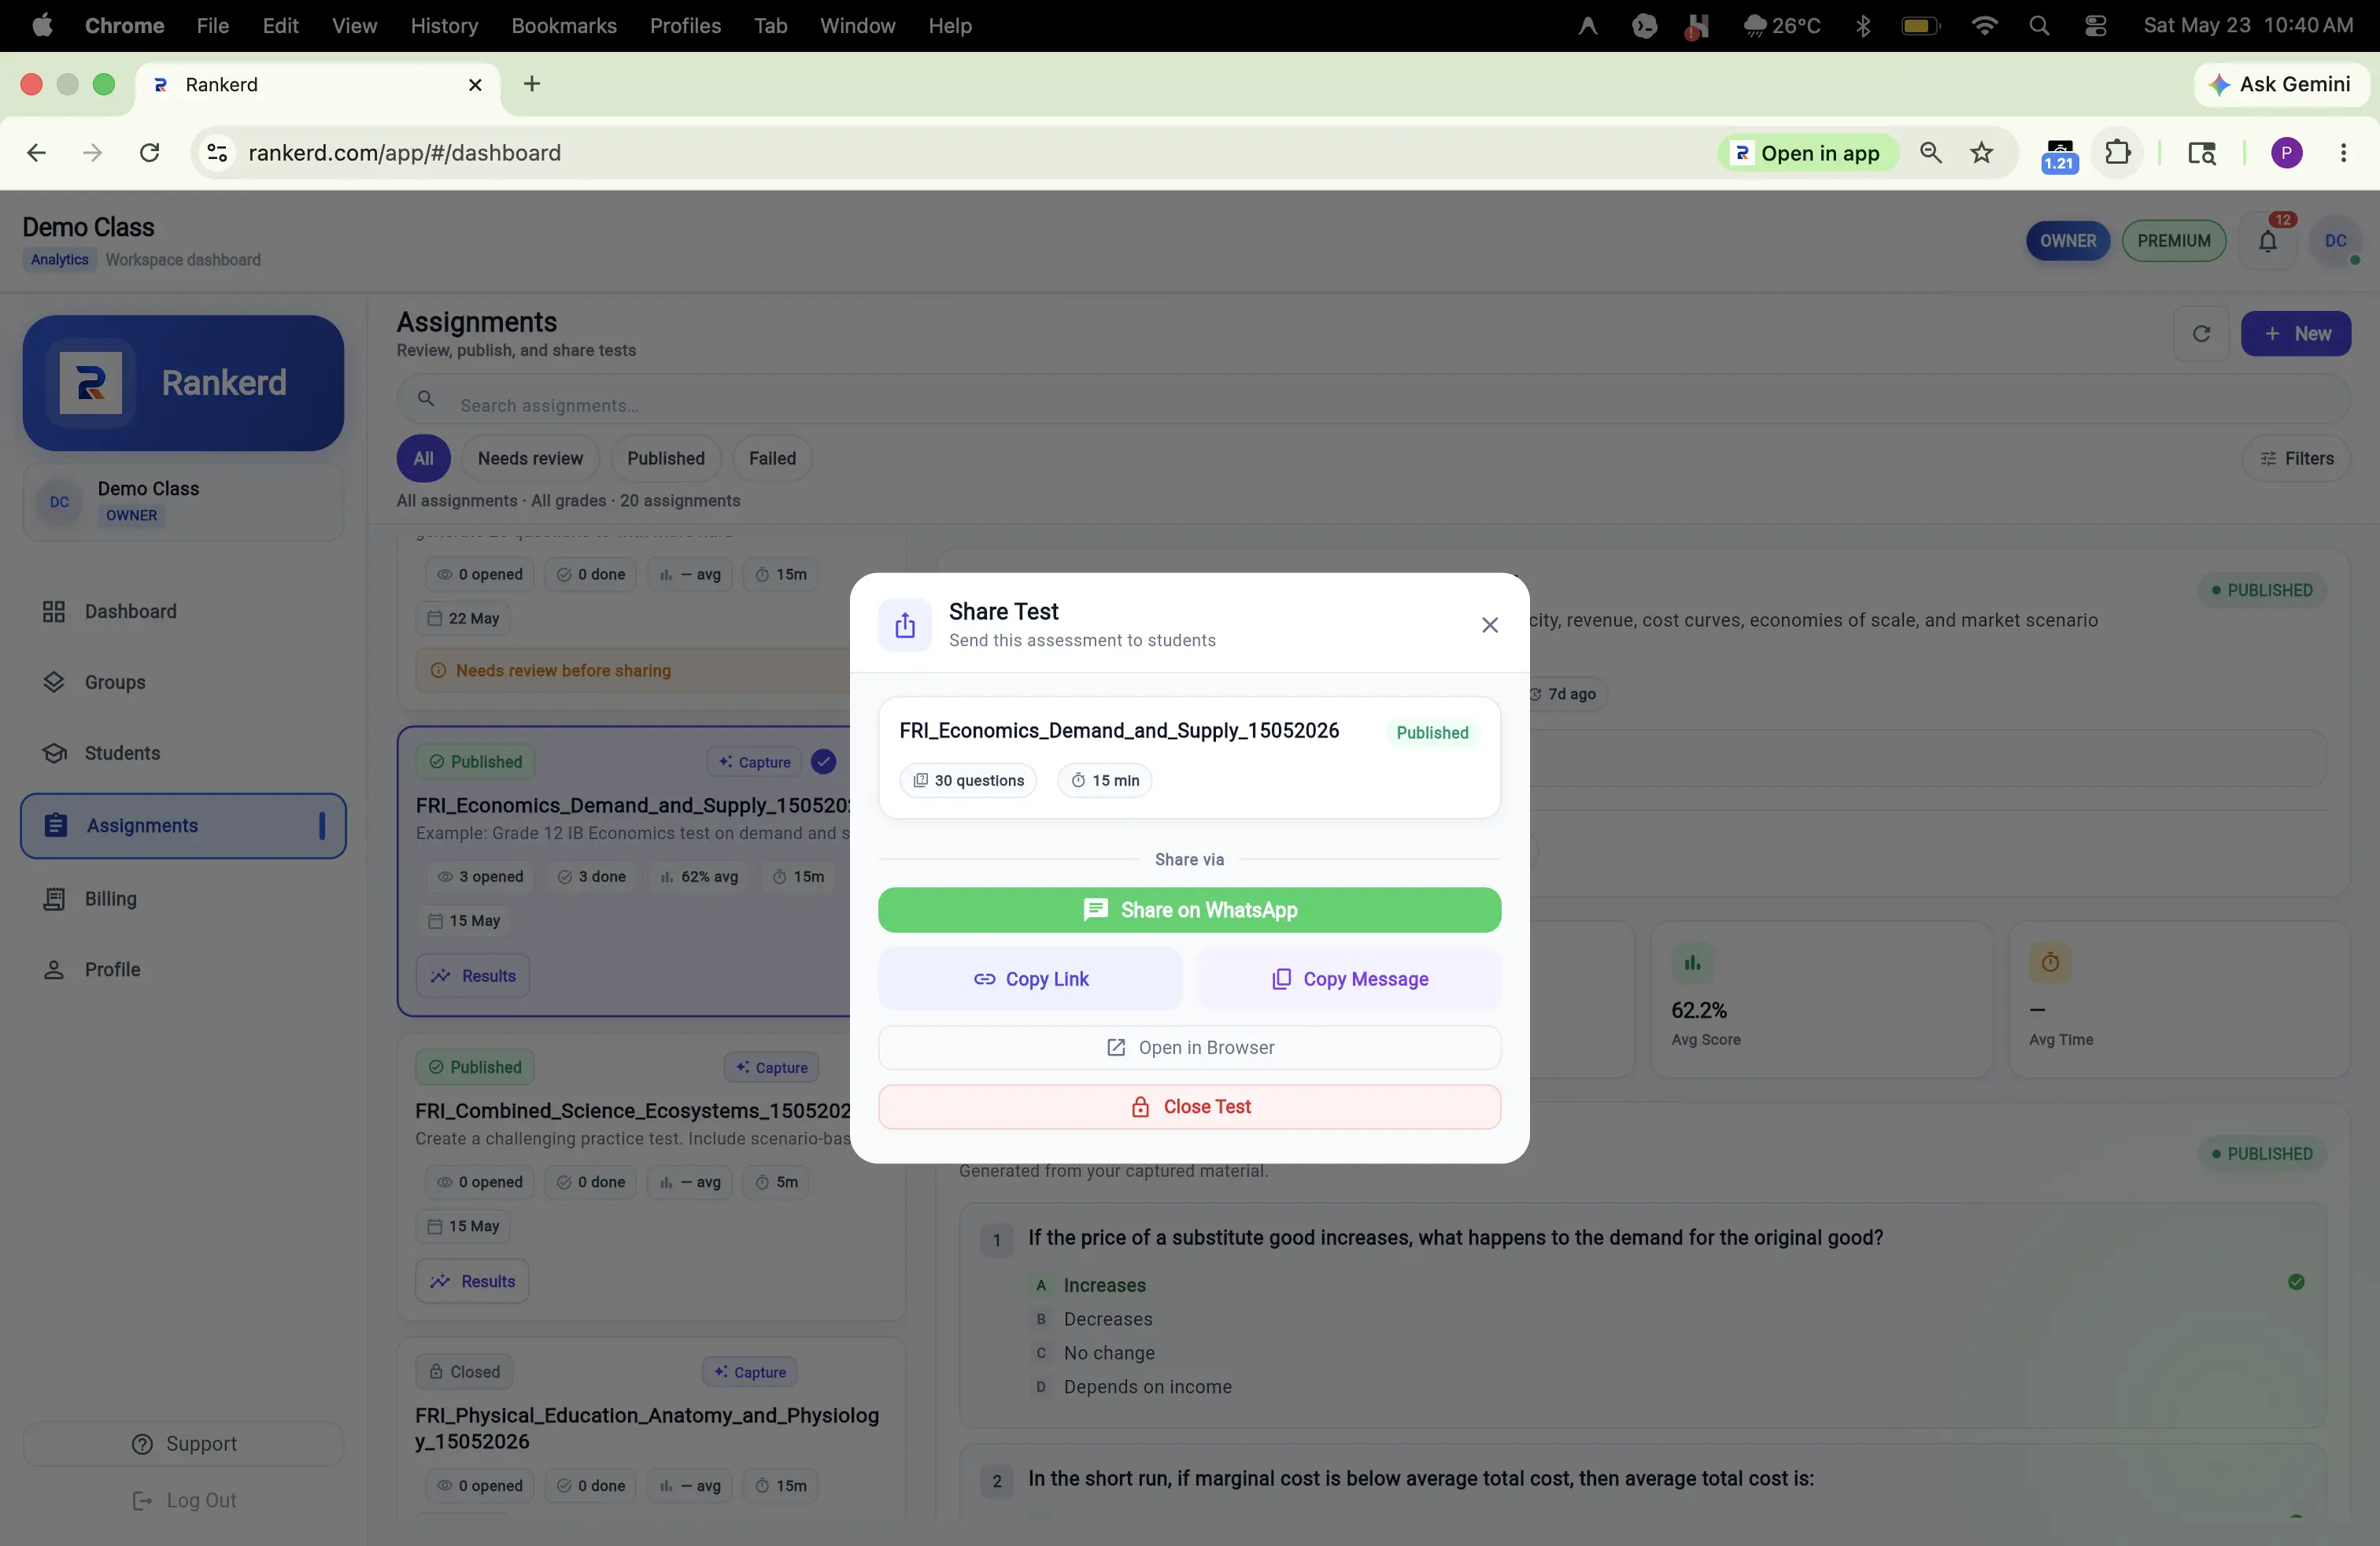This screenshot has height=1546, width=2380.
Task: Click the red Close Test button
Action: (x=1189, y=1106)
